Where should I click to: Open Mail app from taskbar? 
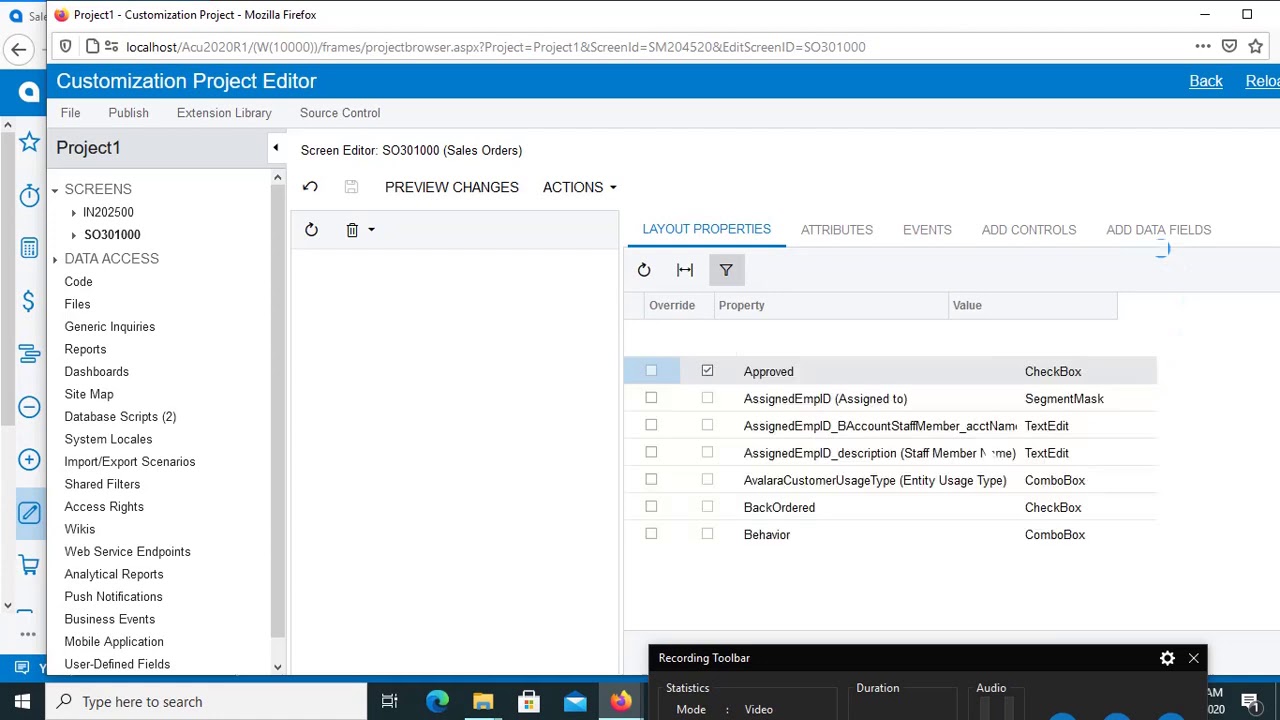coord(575,701)
